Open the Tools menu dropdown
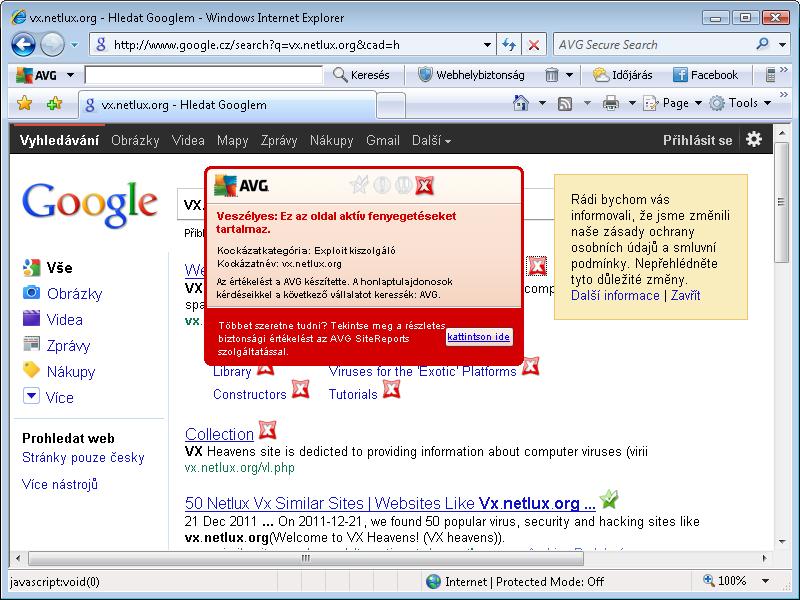Viewport: 800px width, 600px height. click(x=740, y=104)
